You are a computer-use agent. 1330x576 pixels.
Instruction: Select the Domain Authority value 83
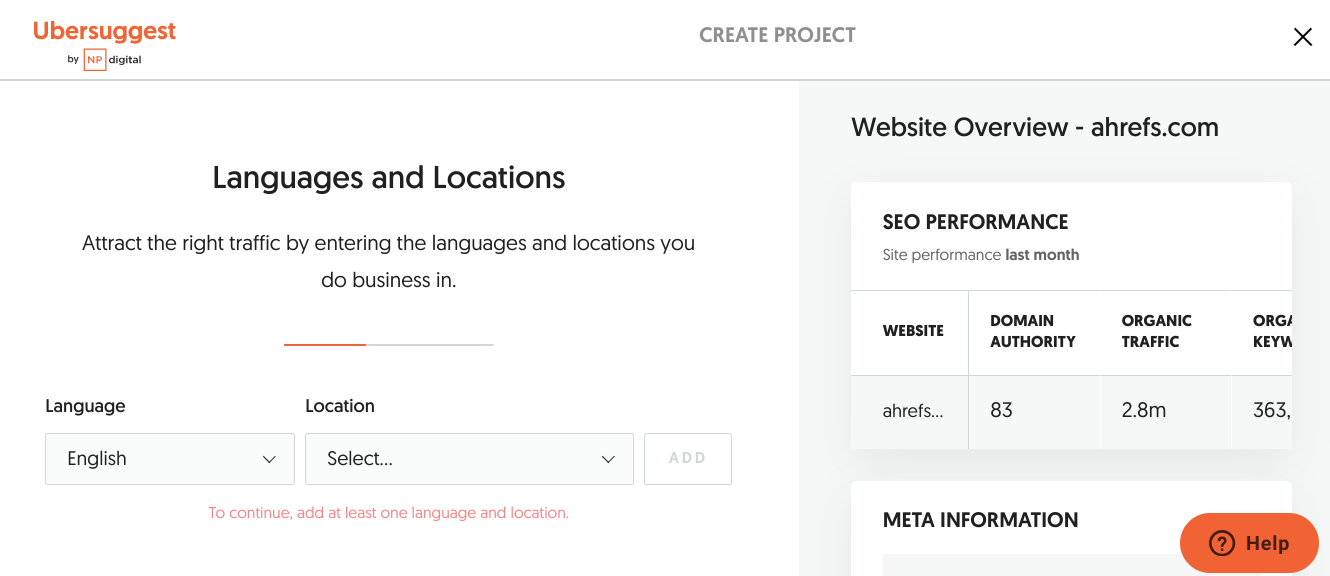pyautogui.click(x=1001, y=410)
